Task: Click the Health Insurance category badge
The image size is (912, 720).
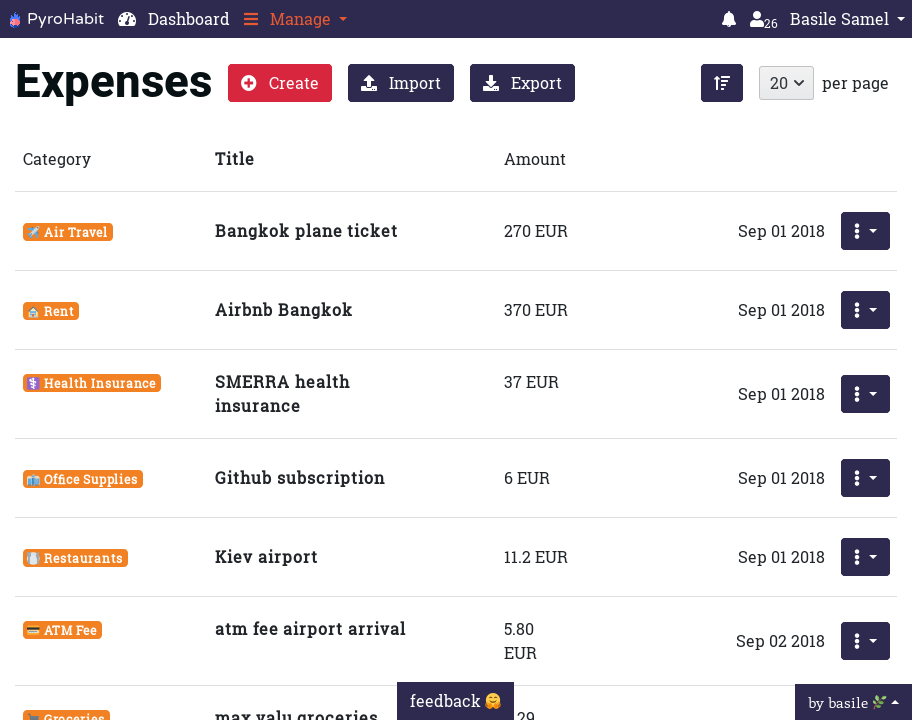Action: (x=92, y=383)
